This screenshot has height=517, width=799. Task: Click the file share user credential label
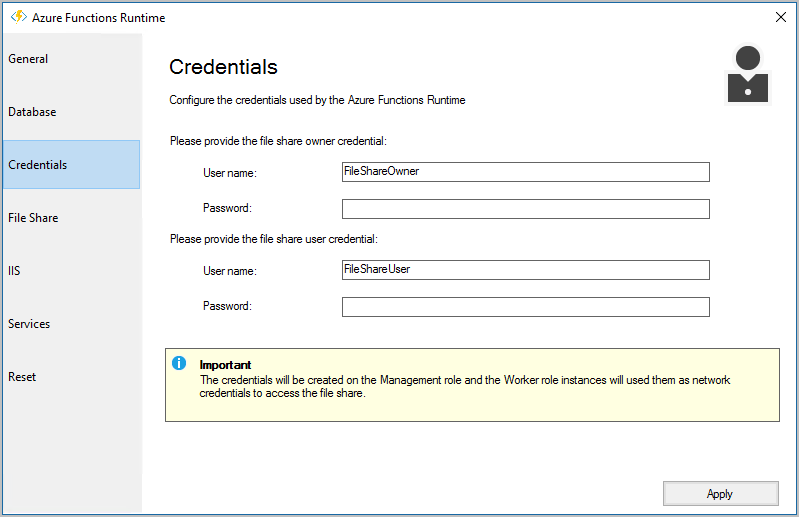(x=274, y=239)
